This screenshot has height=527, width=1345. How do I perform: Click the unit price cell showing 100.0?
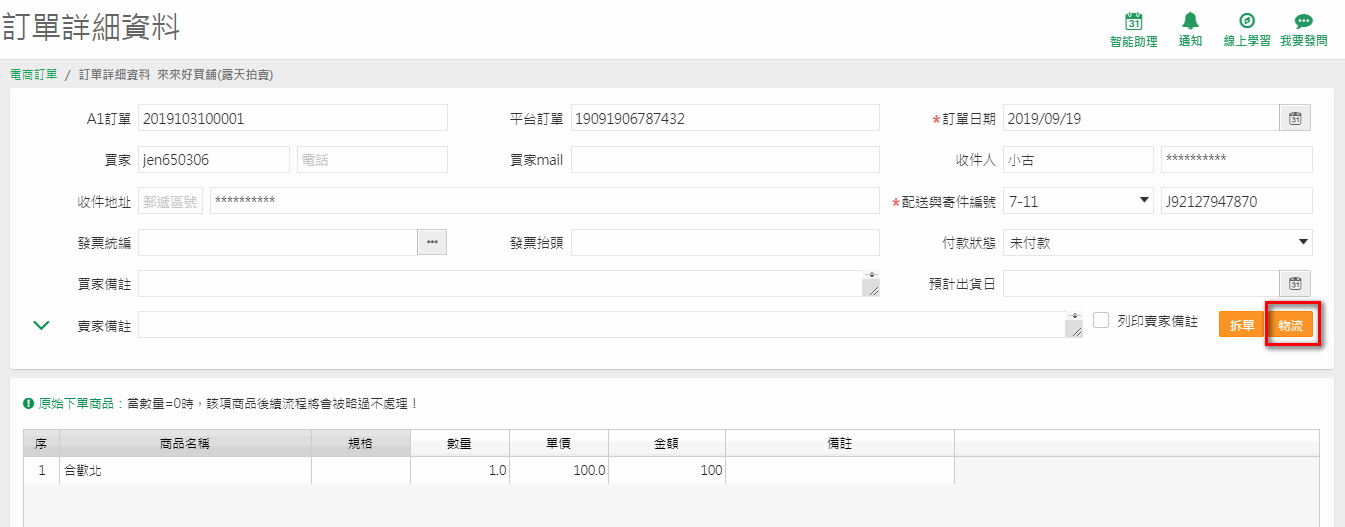pyautogui.click(x=558, y=470)
